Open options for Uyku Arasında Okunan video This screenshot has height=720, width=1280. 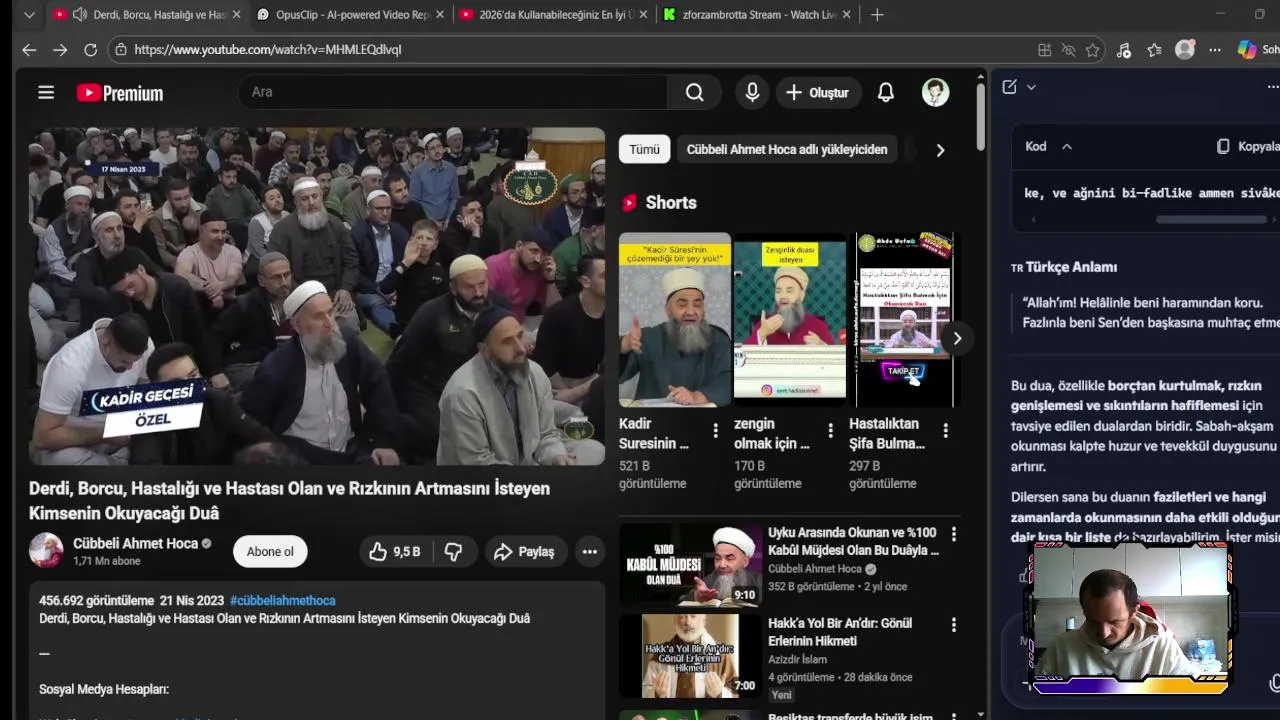(x=953, y=534)
